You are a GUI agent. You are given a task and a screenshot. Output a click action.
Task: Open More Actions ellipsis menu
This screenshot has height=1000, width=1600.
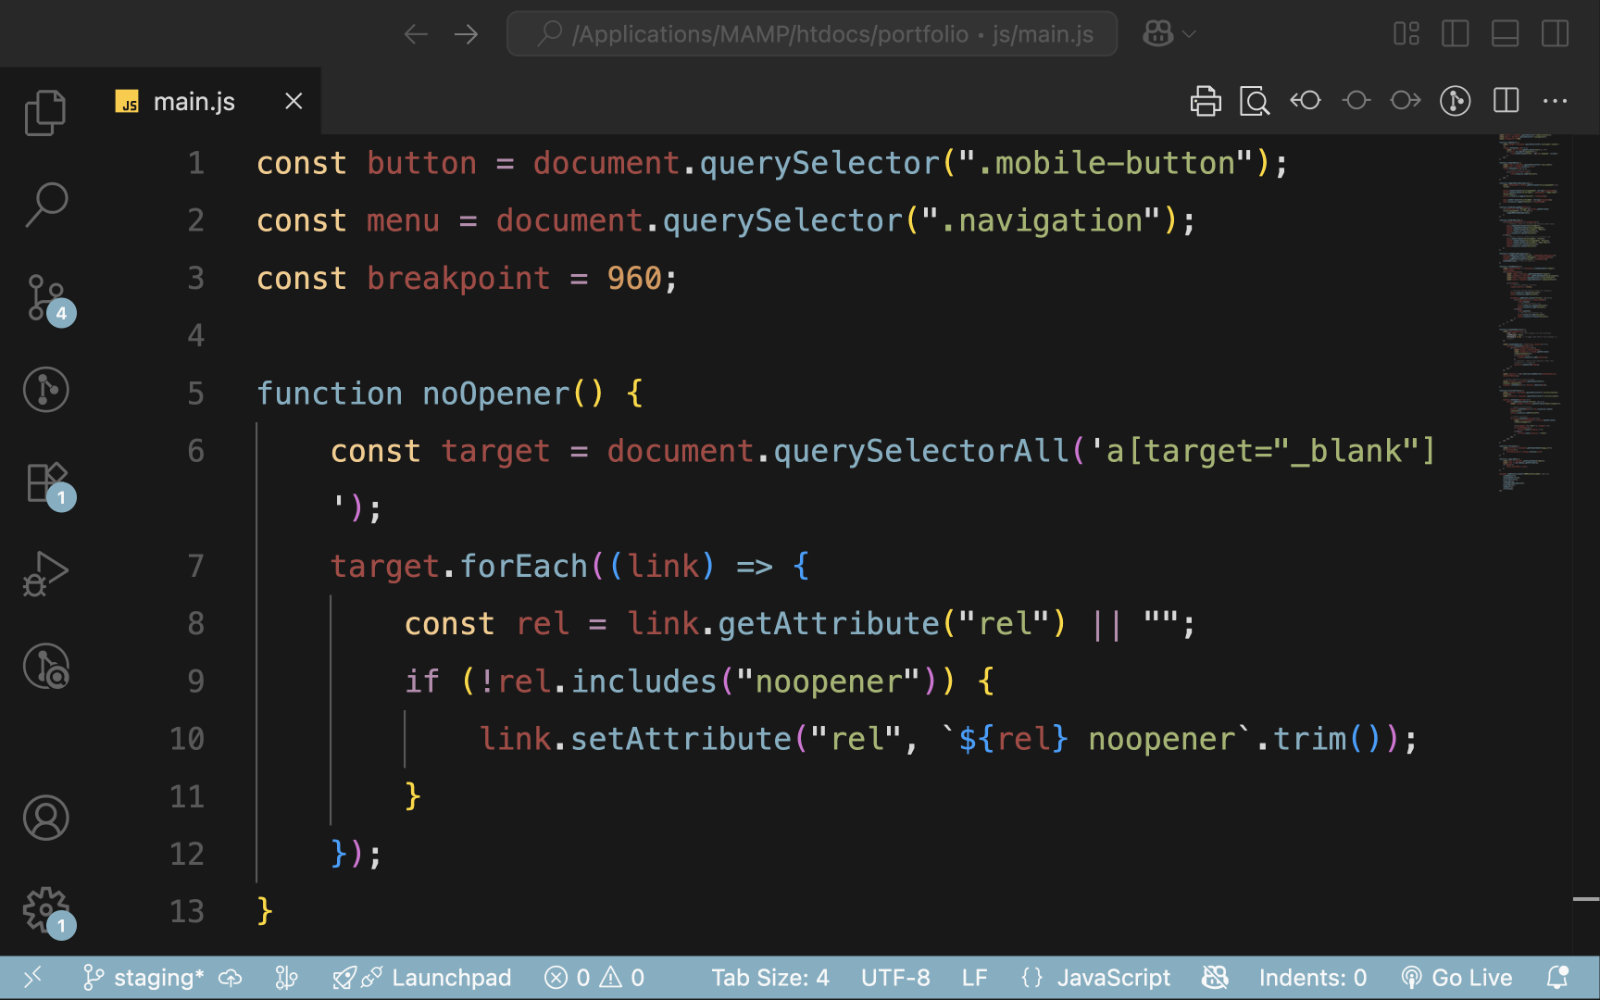(1555, 101)
